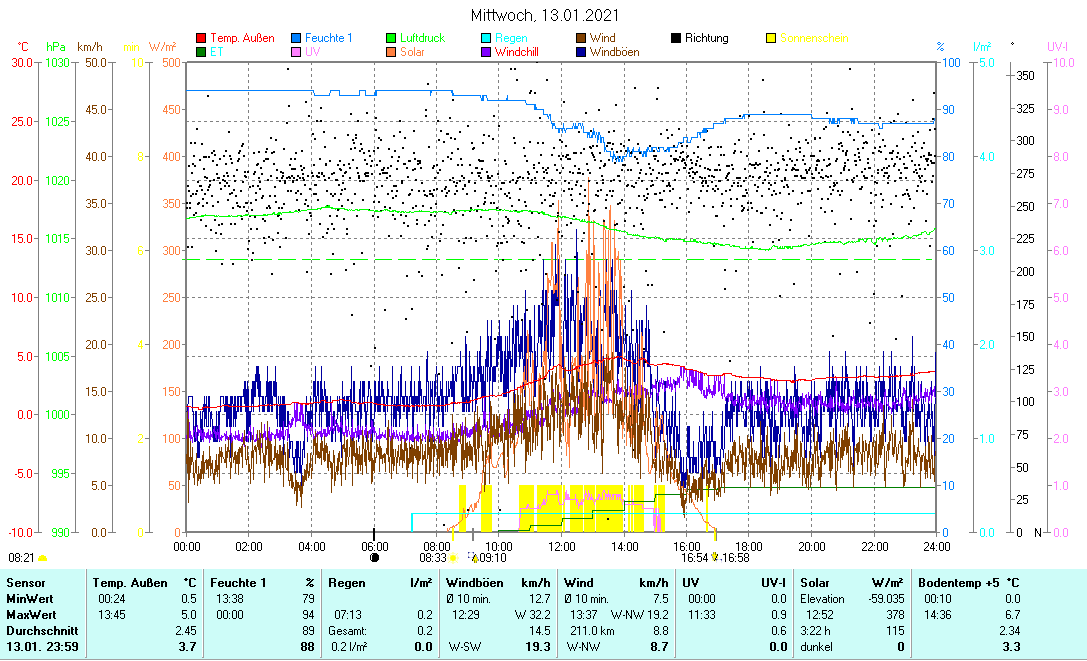Click the yellow Sonnenschein legend square
Screen dimensions: 1087x661
click(770, 38)
